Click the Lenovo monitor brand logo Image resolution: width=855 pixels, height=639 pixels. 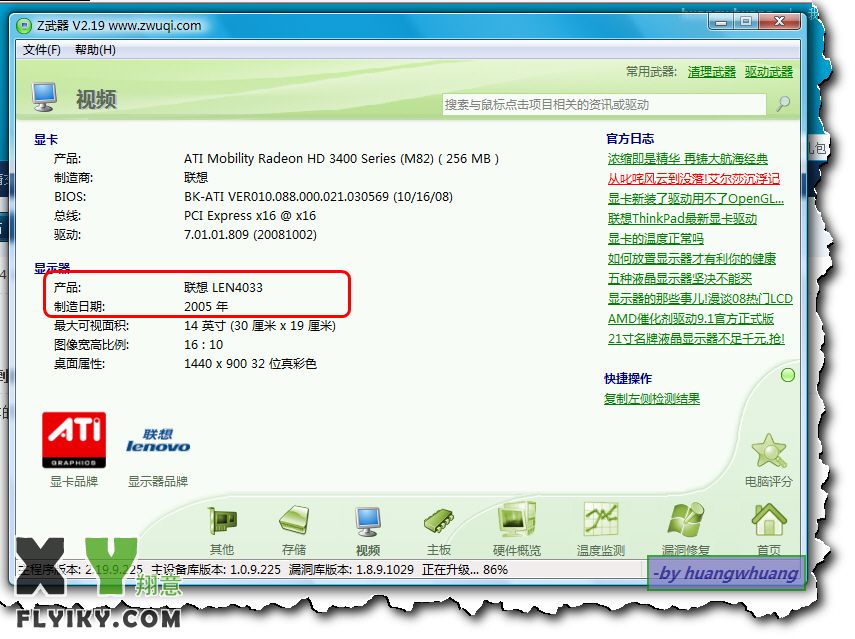pyautogui.click(x=158, y=441)
